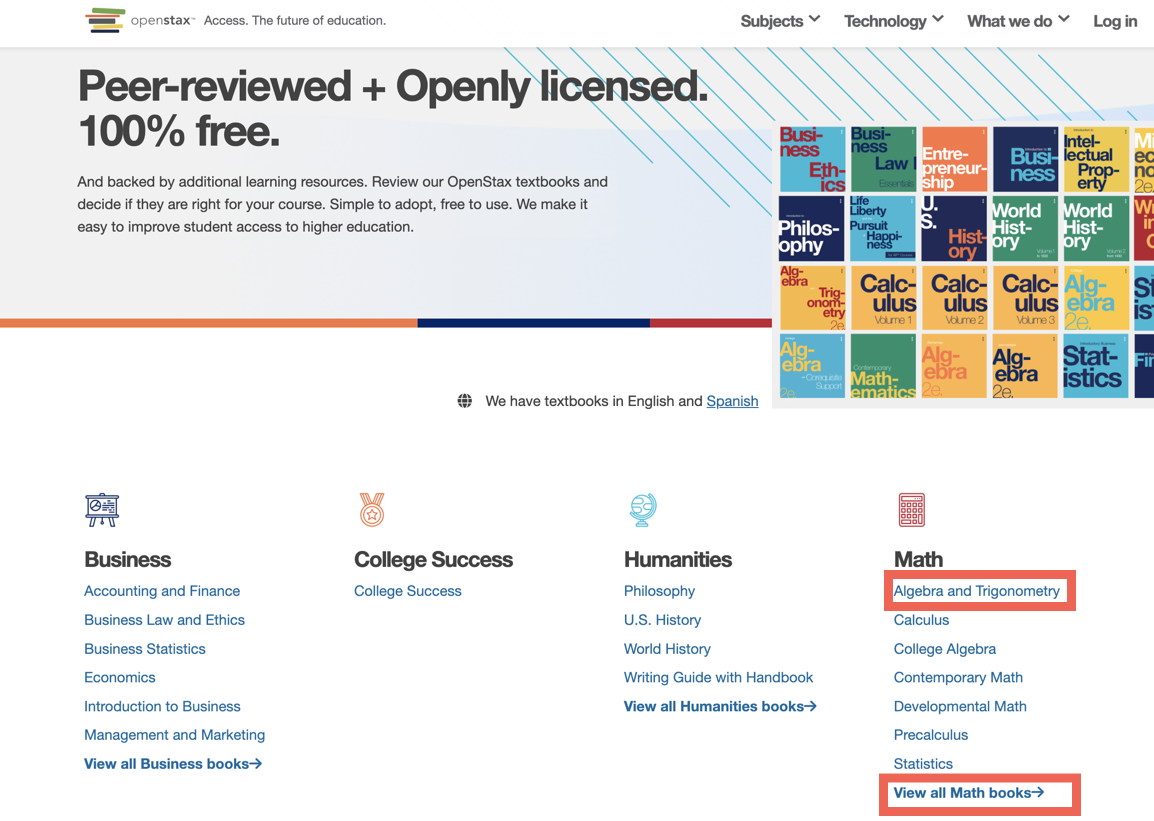Click the Business presentation board icon

102,510
